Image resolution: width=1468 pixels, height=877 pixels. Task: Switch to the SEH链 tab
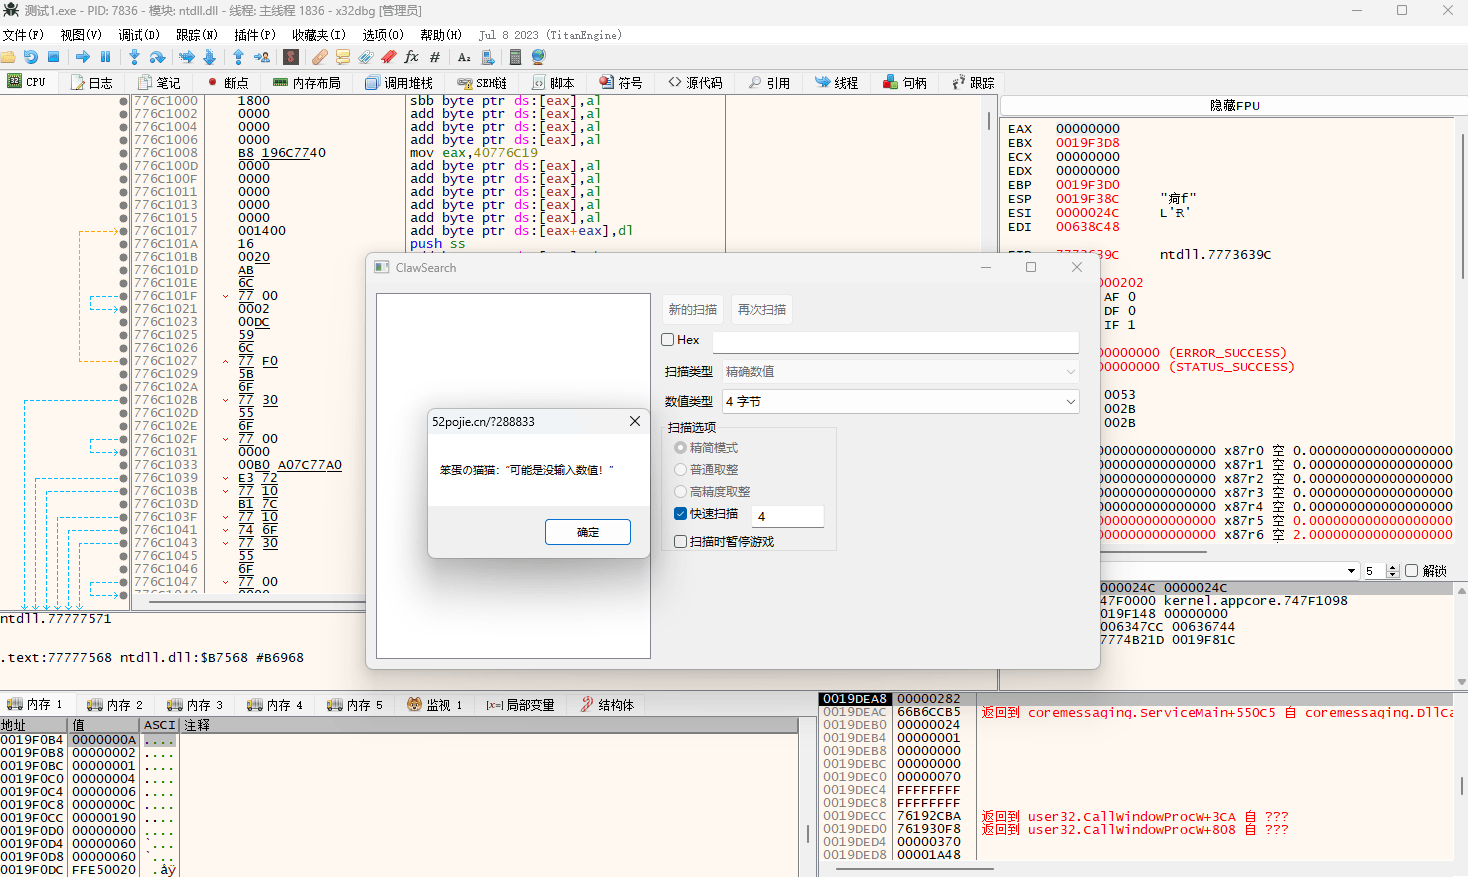tap(482, 83)
